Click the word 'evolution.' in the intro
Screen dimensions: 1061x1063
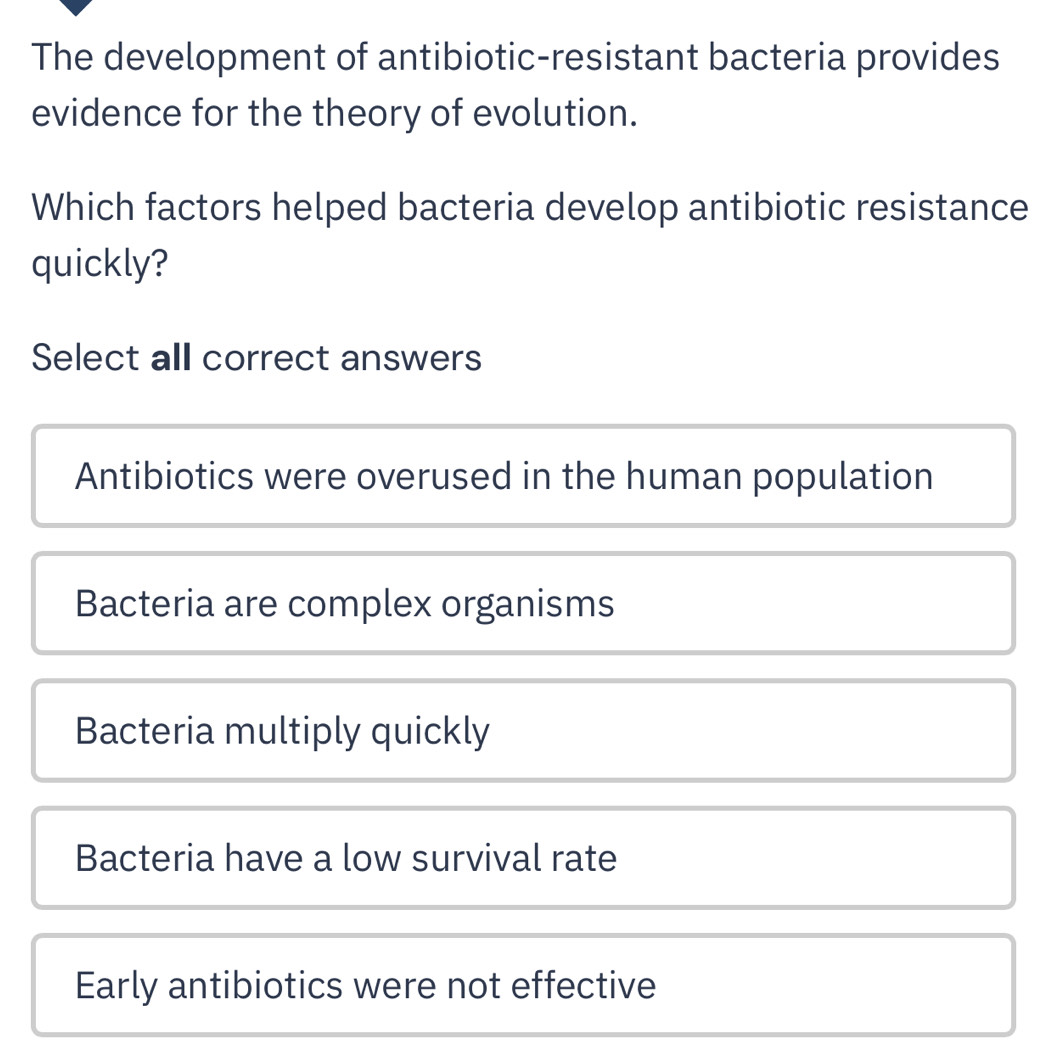[555, 114]
